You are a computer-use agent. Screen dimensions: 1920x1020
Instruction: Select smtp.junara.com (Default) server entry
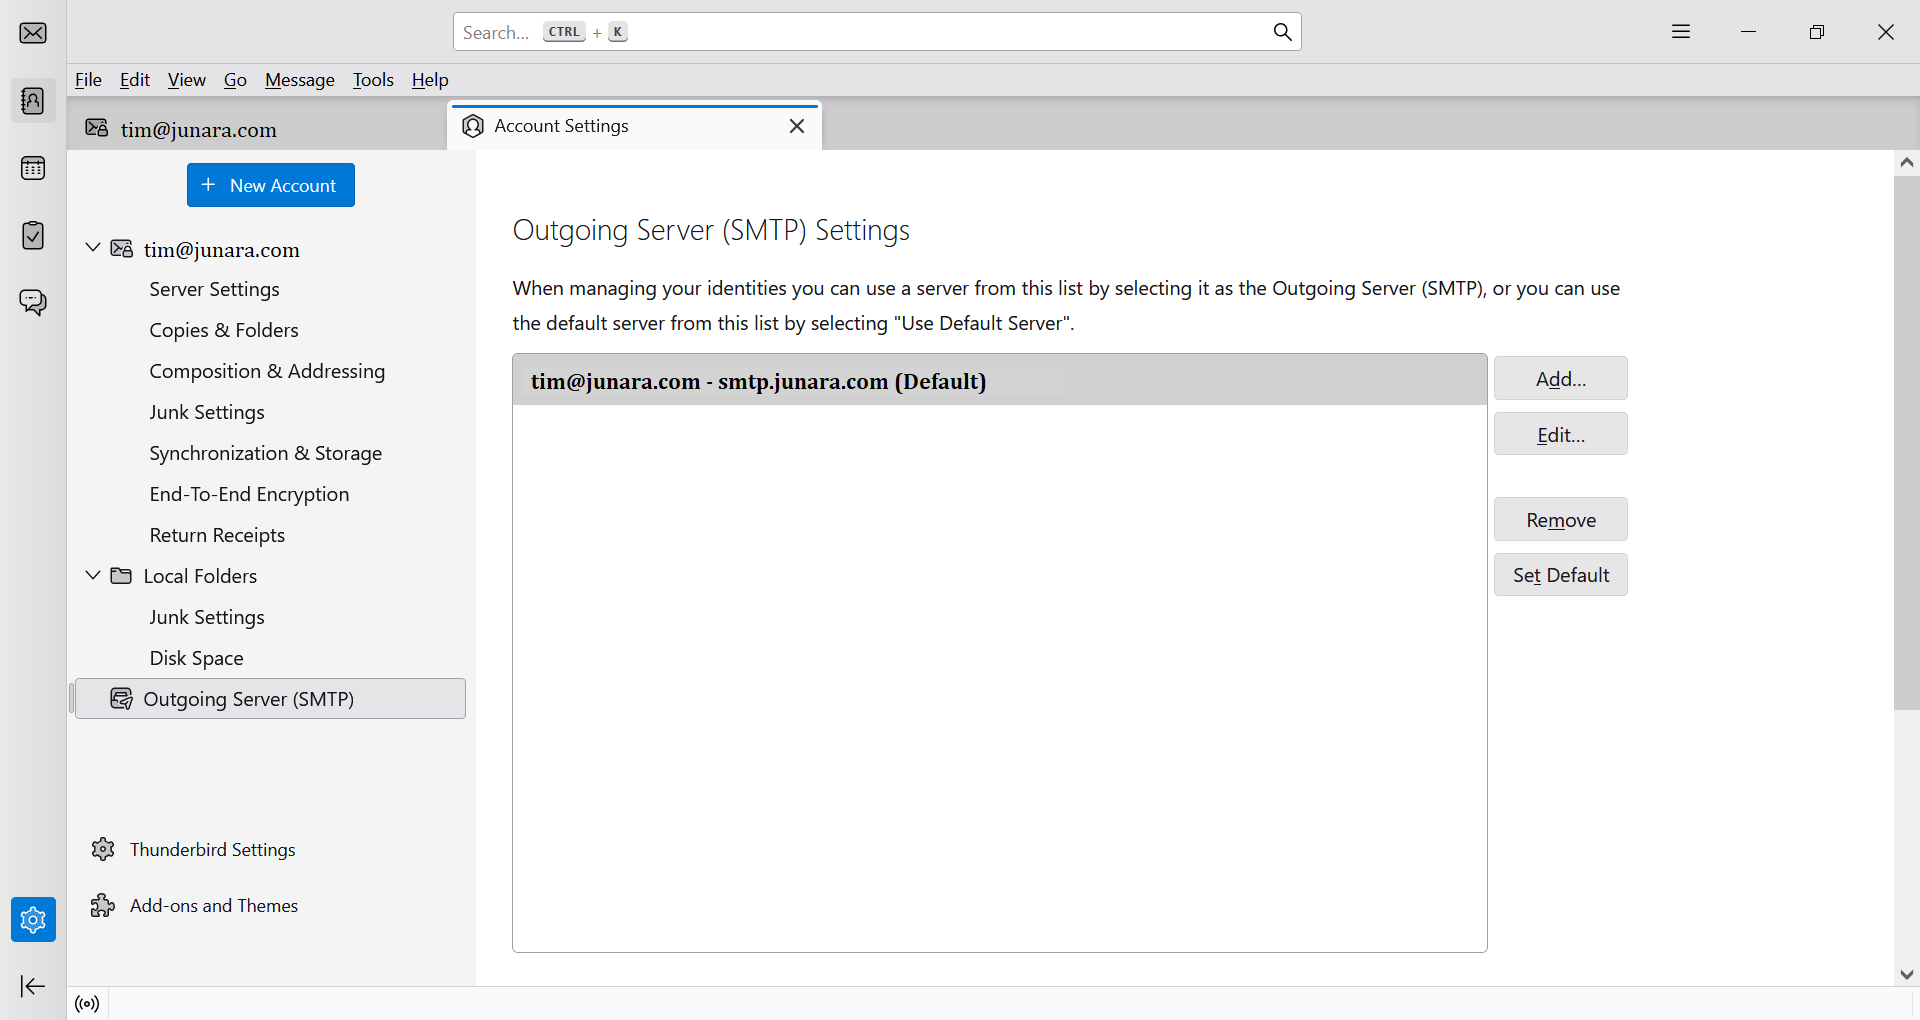click(999, 380)
